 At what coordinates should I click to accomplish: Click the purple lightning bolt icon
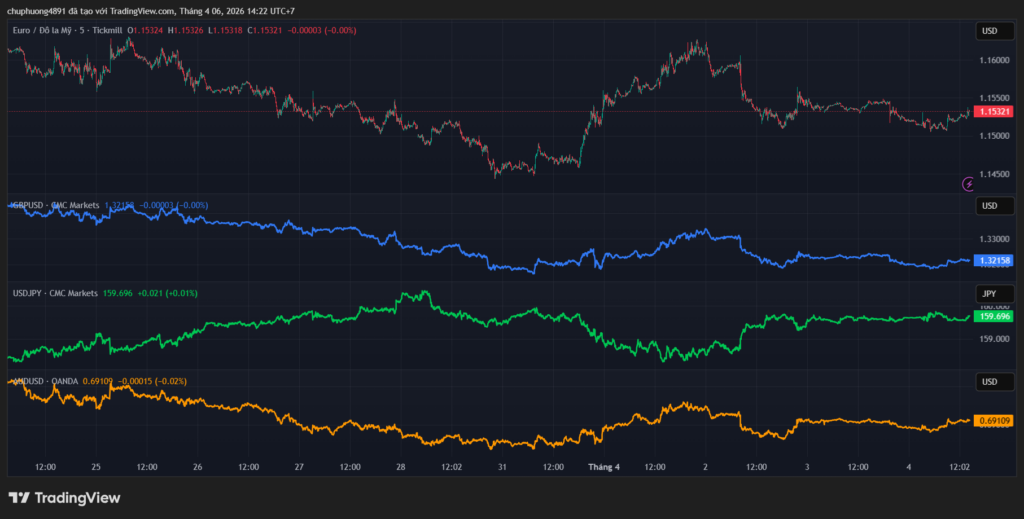[x=968, y=184]
